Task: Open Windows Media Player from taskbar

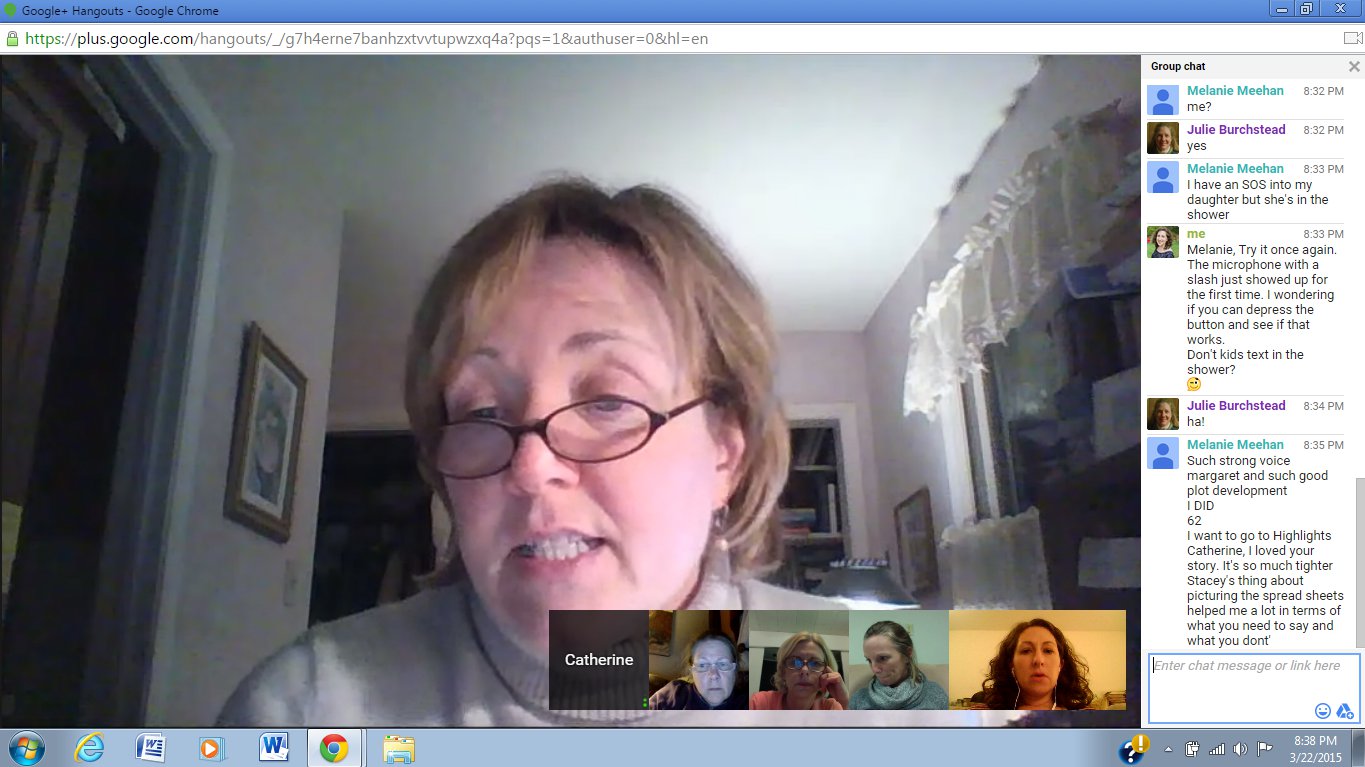Action: point(210,748)
